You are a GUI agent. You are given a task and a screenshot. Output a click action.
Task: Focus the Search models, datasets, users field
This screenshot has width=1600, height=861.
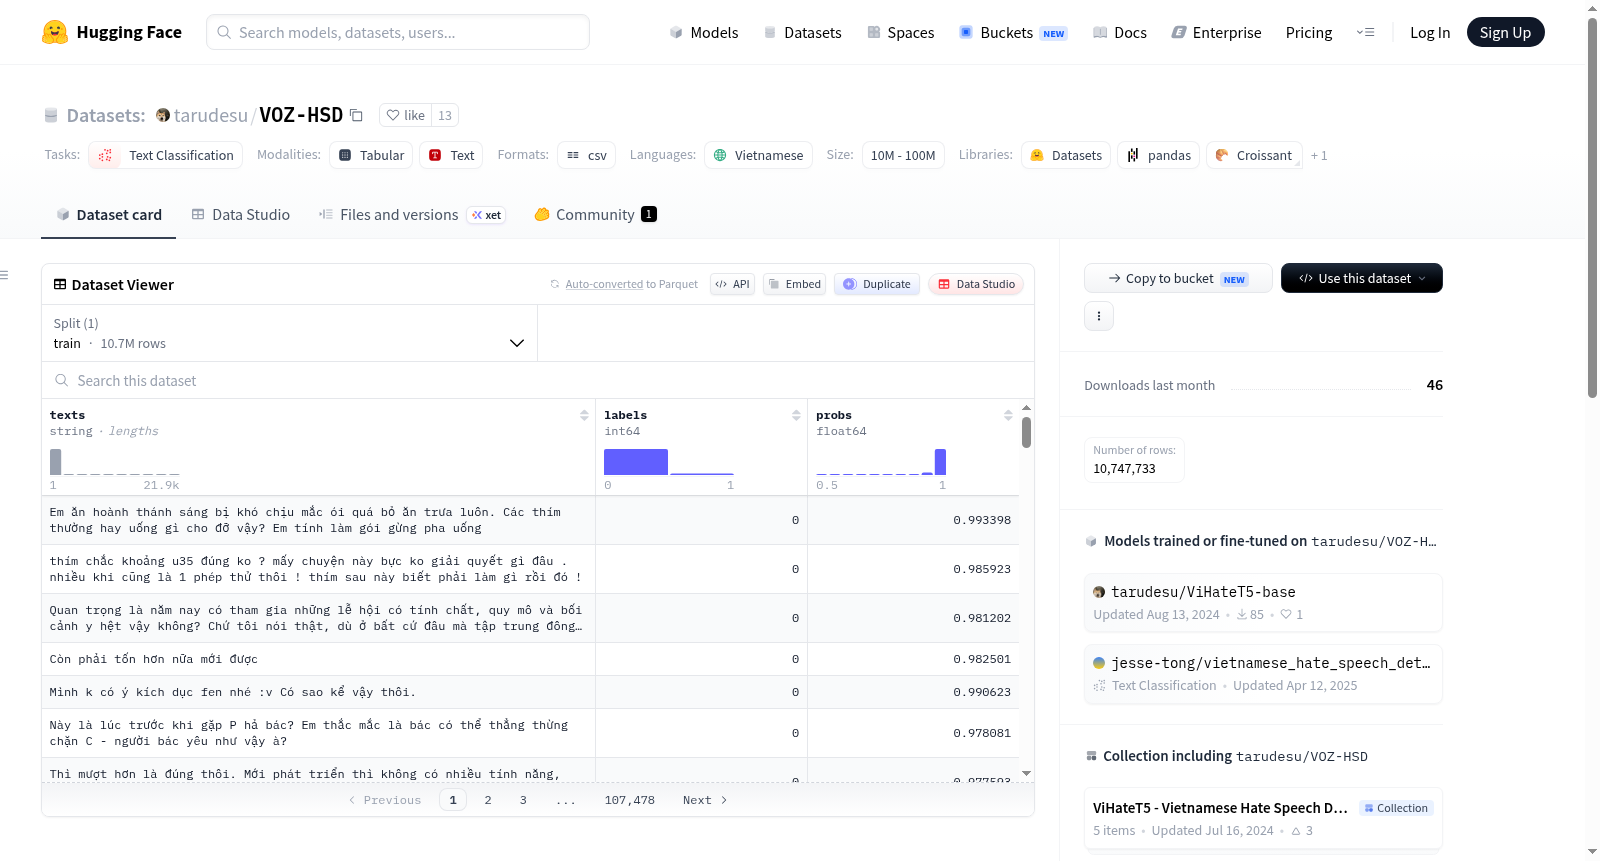398,32
